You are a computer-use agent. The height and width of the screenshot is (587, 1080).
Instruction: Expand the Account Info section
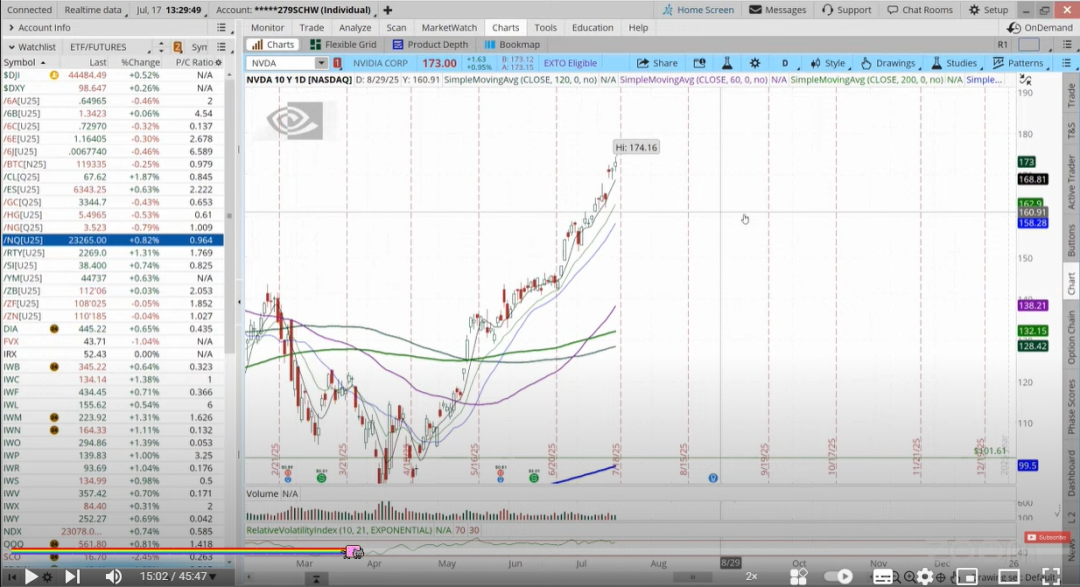tap(12, 28)
